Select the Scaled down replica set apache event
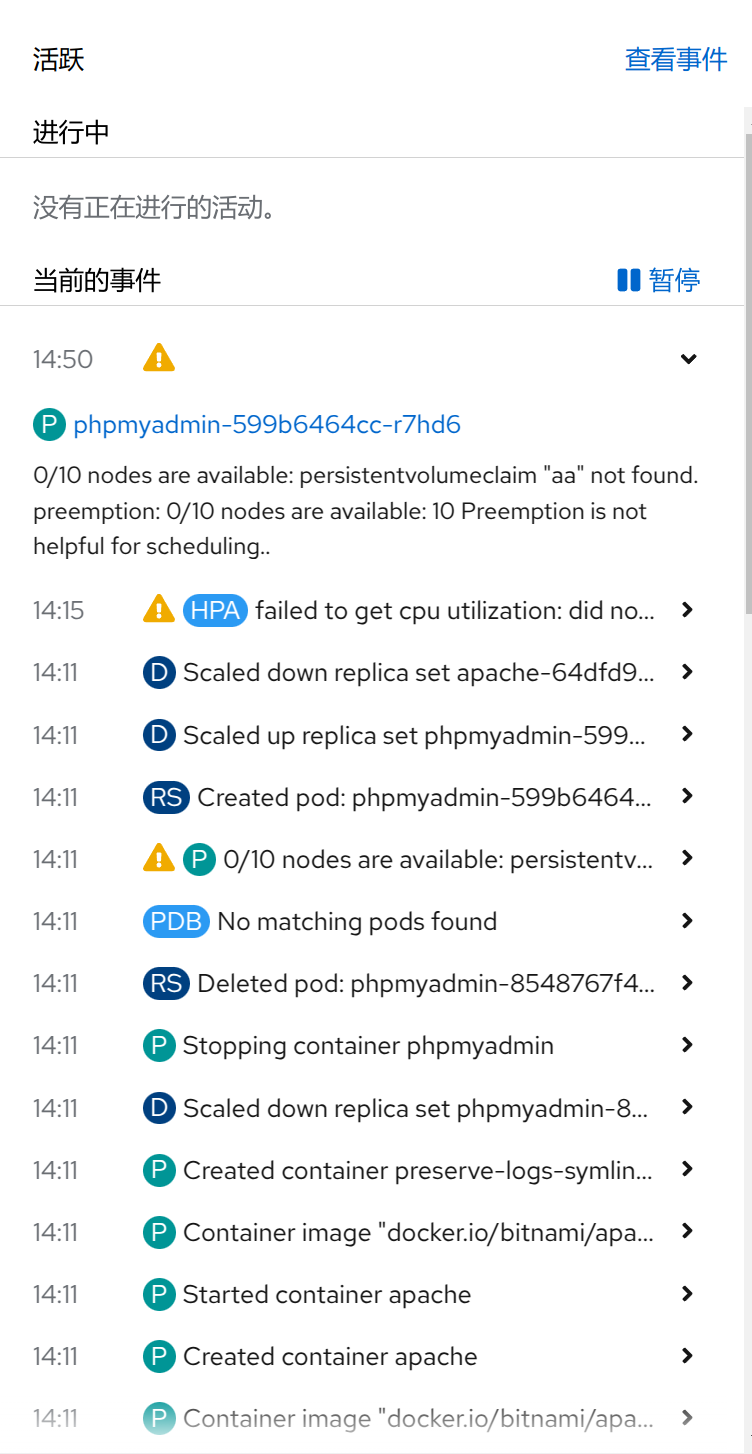The width and height of the screenshot is (752, 1454). pos(418,673)
